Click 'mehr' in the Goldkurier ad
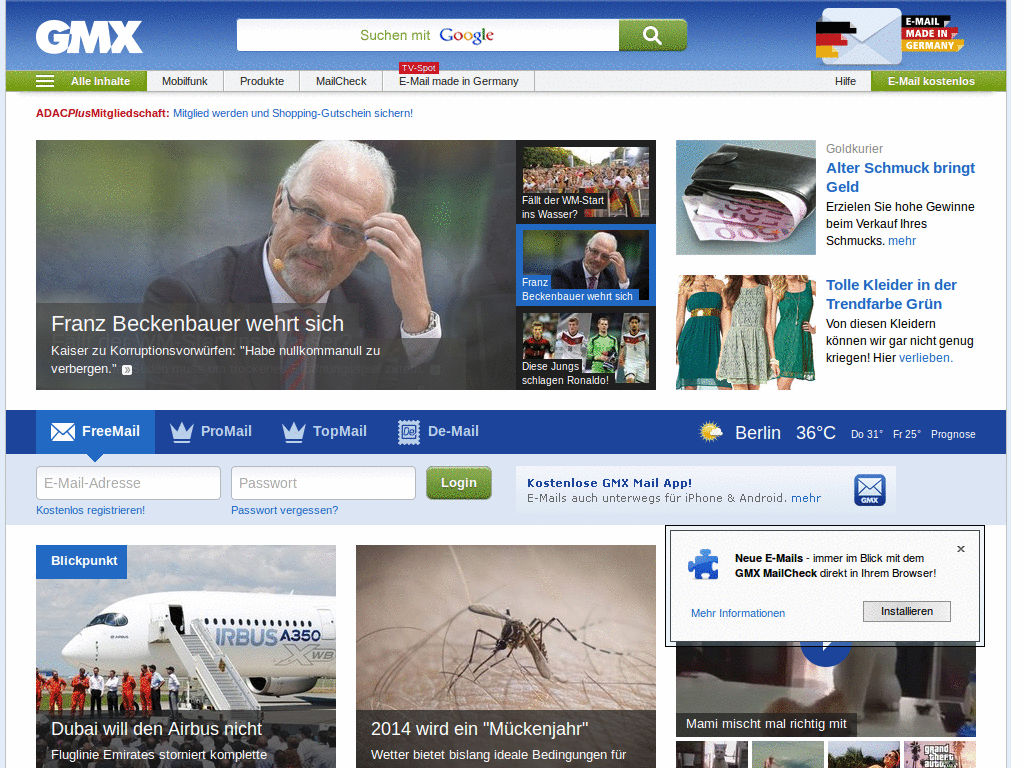The width and height of the screenshot is (1024, 768). click(902, 241)
